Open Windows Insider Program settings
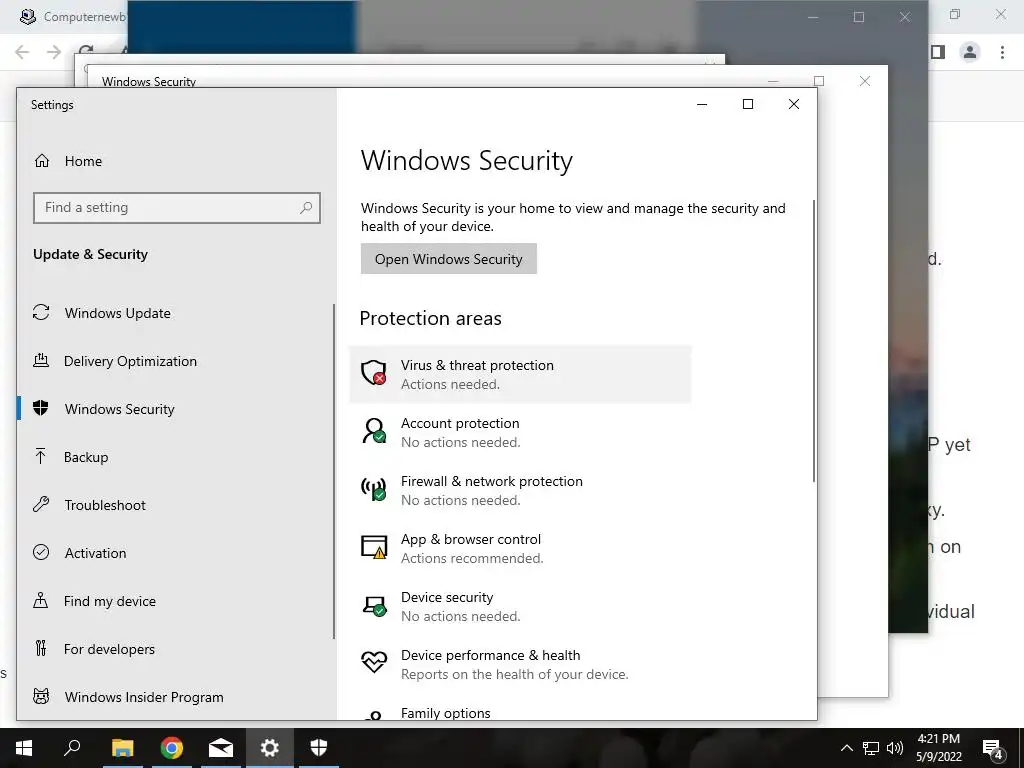Image resolution: width=1024 pixels, height=768 pixels. pyautogui.click(x=175, y=697)
